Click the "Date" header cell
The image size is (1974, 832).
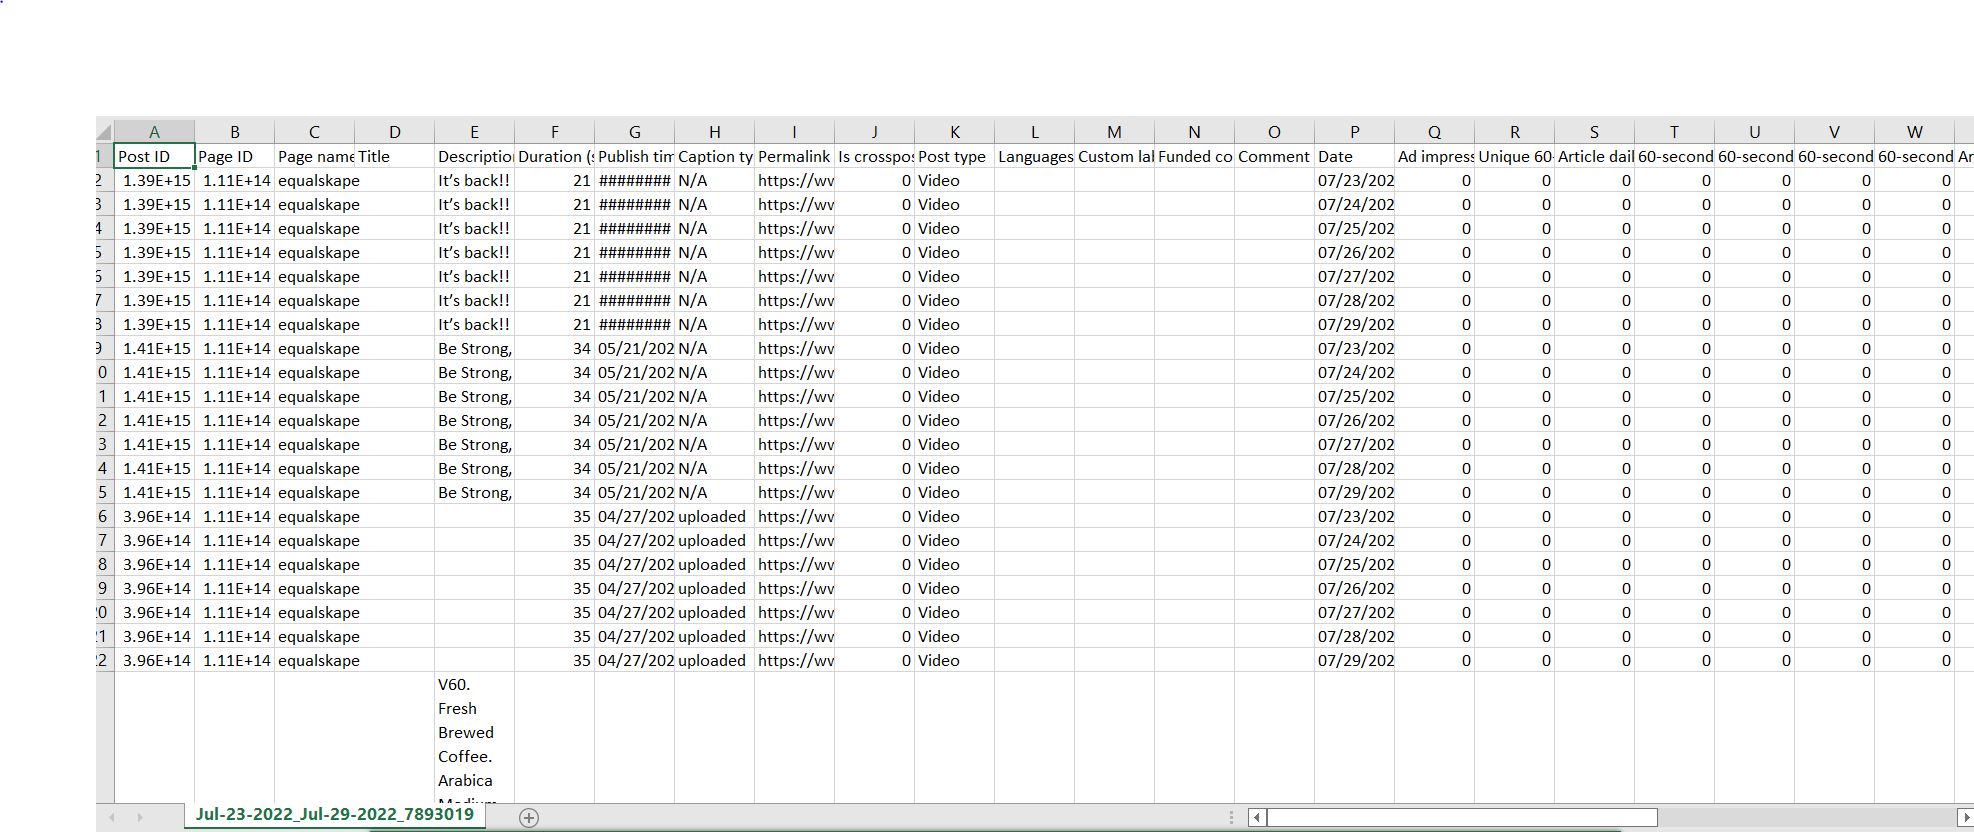tap(1354, 156)
